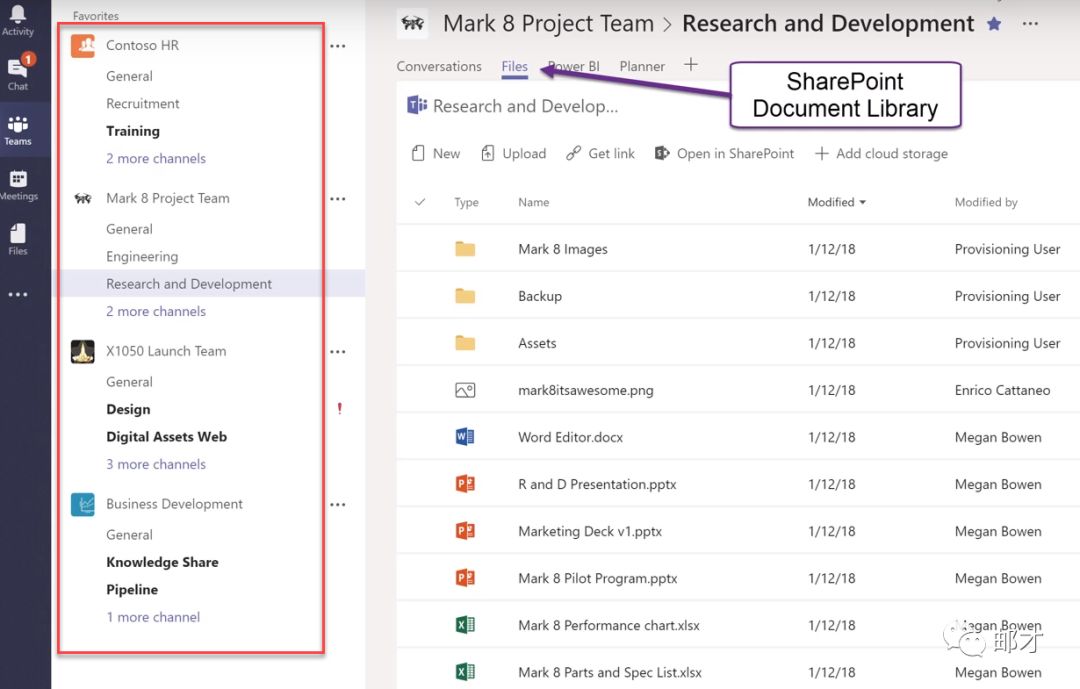The image size is (1080, 689).
Task: Expand 2 more channels under Contoso HR
Action: [156, 158]
